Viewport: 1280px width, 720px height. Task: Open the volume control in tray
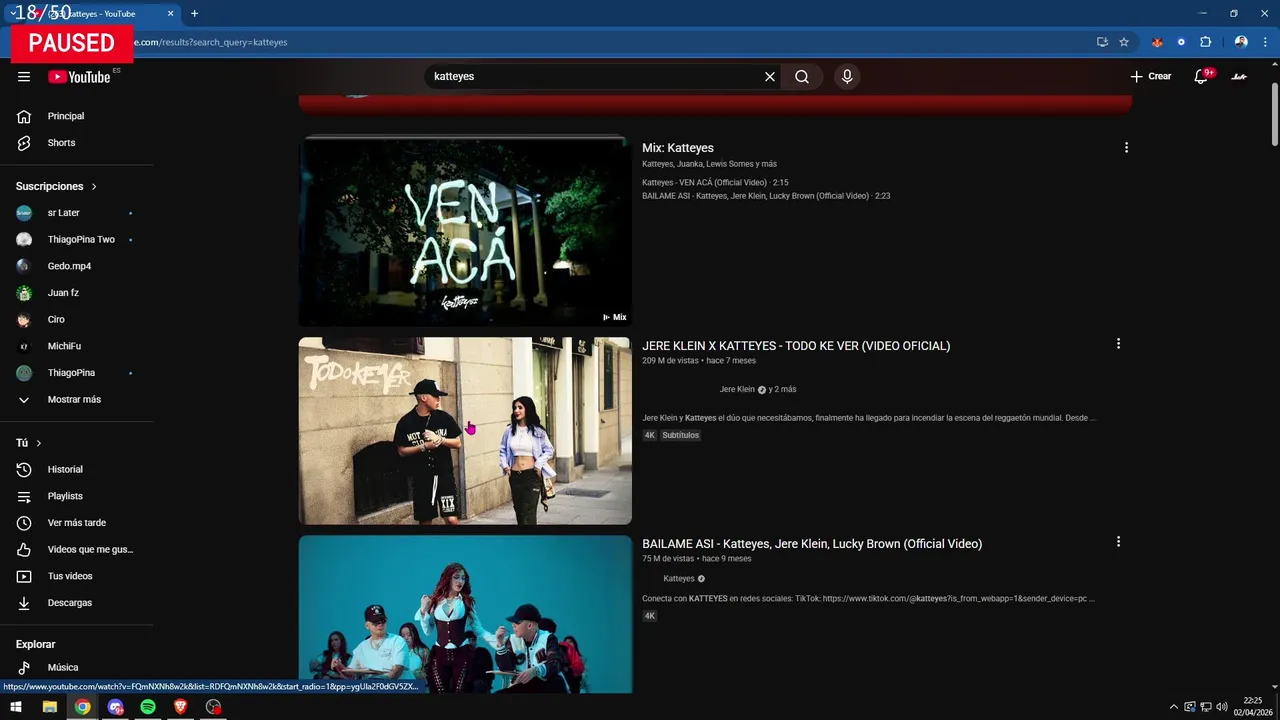tap(1221, 707)
